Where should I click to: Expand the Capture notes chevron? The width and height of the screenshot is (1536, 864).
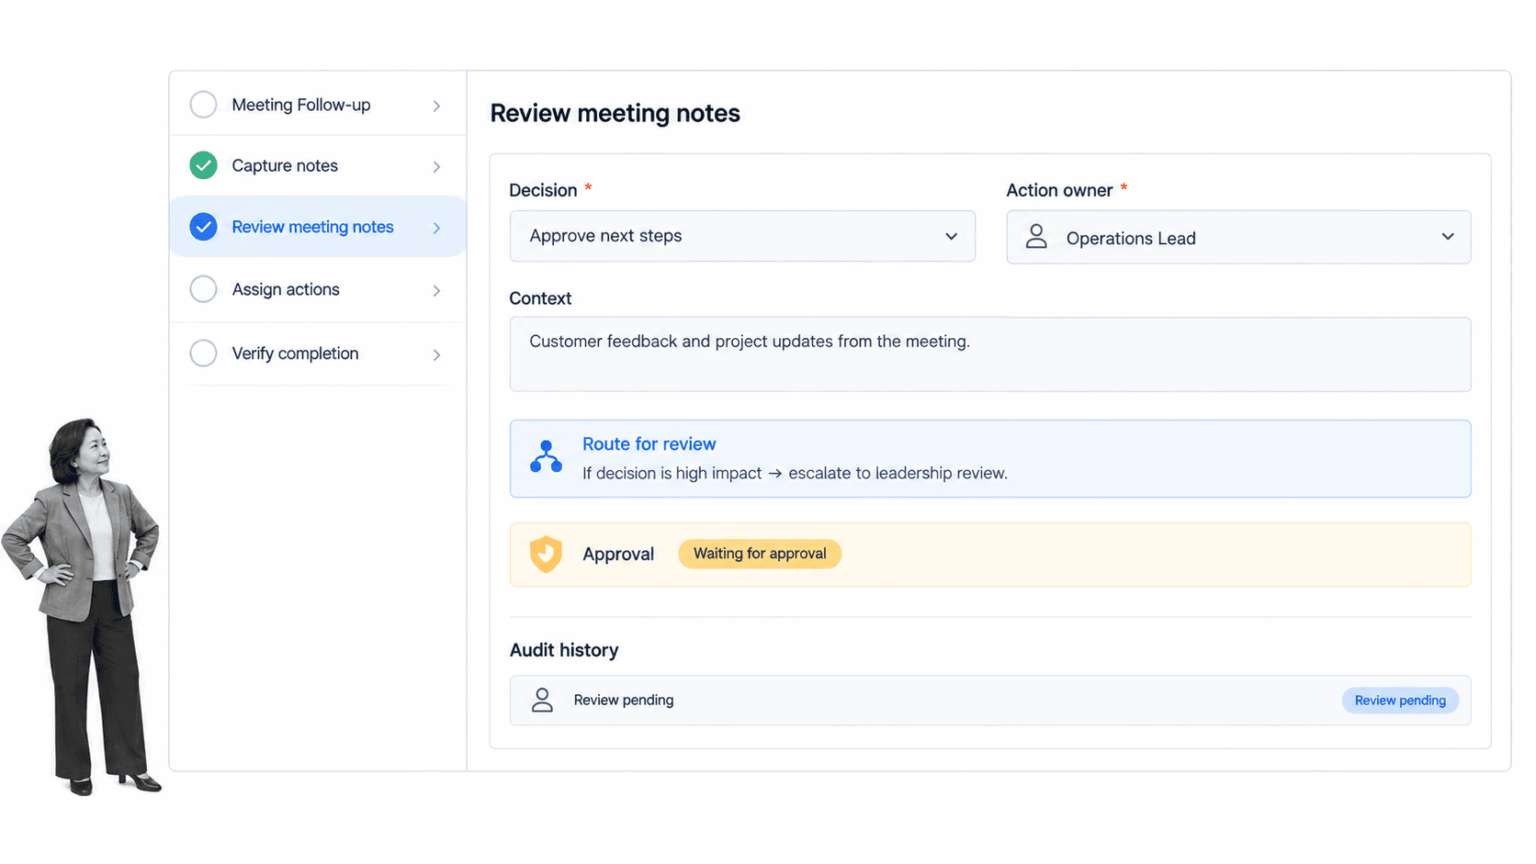pos(437,167)
